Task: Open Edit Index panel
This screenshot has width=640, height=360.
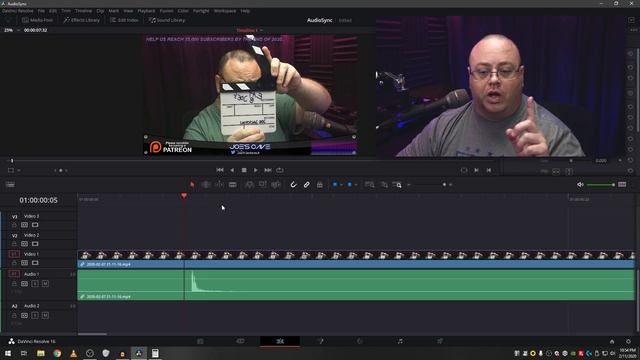Action: [124, 20]
